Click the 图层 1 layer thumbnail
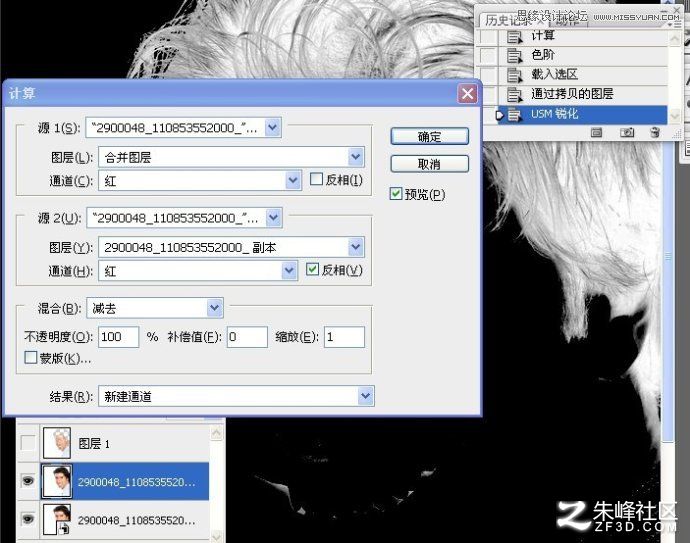This screenshot has height=543, width=690. tap(57, 443)
